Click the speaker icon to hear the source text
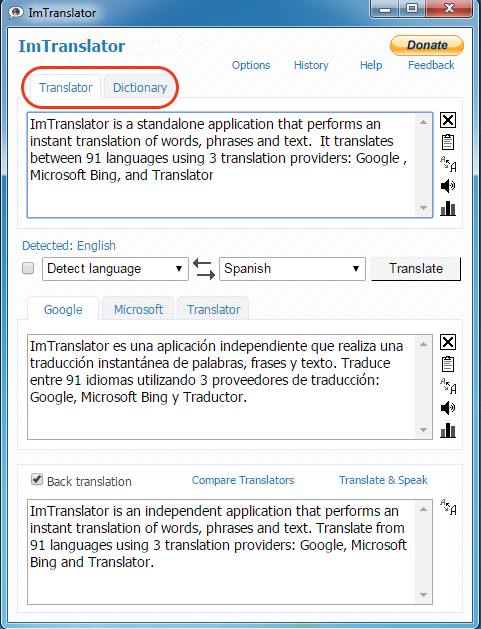 tap(448, 186)
